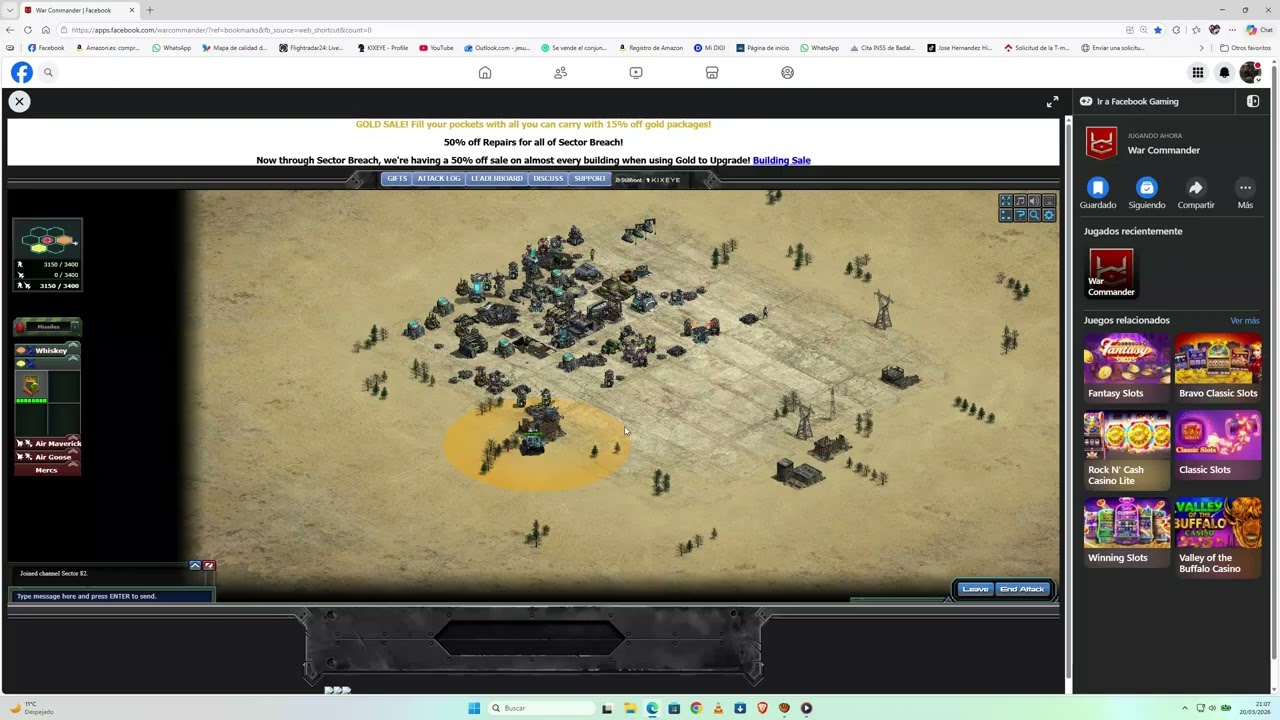
Task: Click the Facebook search magnifier
Action: [48, 72]
